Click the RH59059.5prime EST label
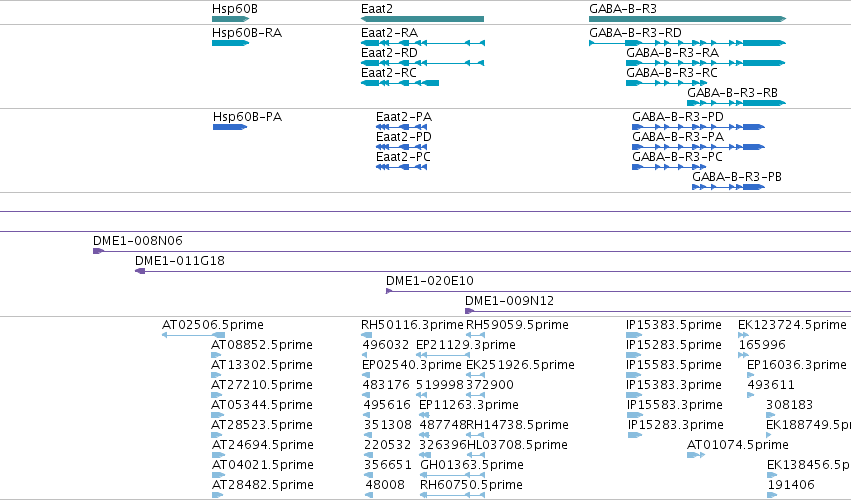Screen dimensions: 851x500 point(518,325)
